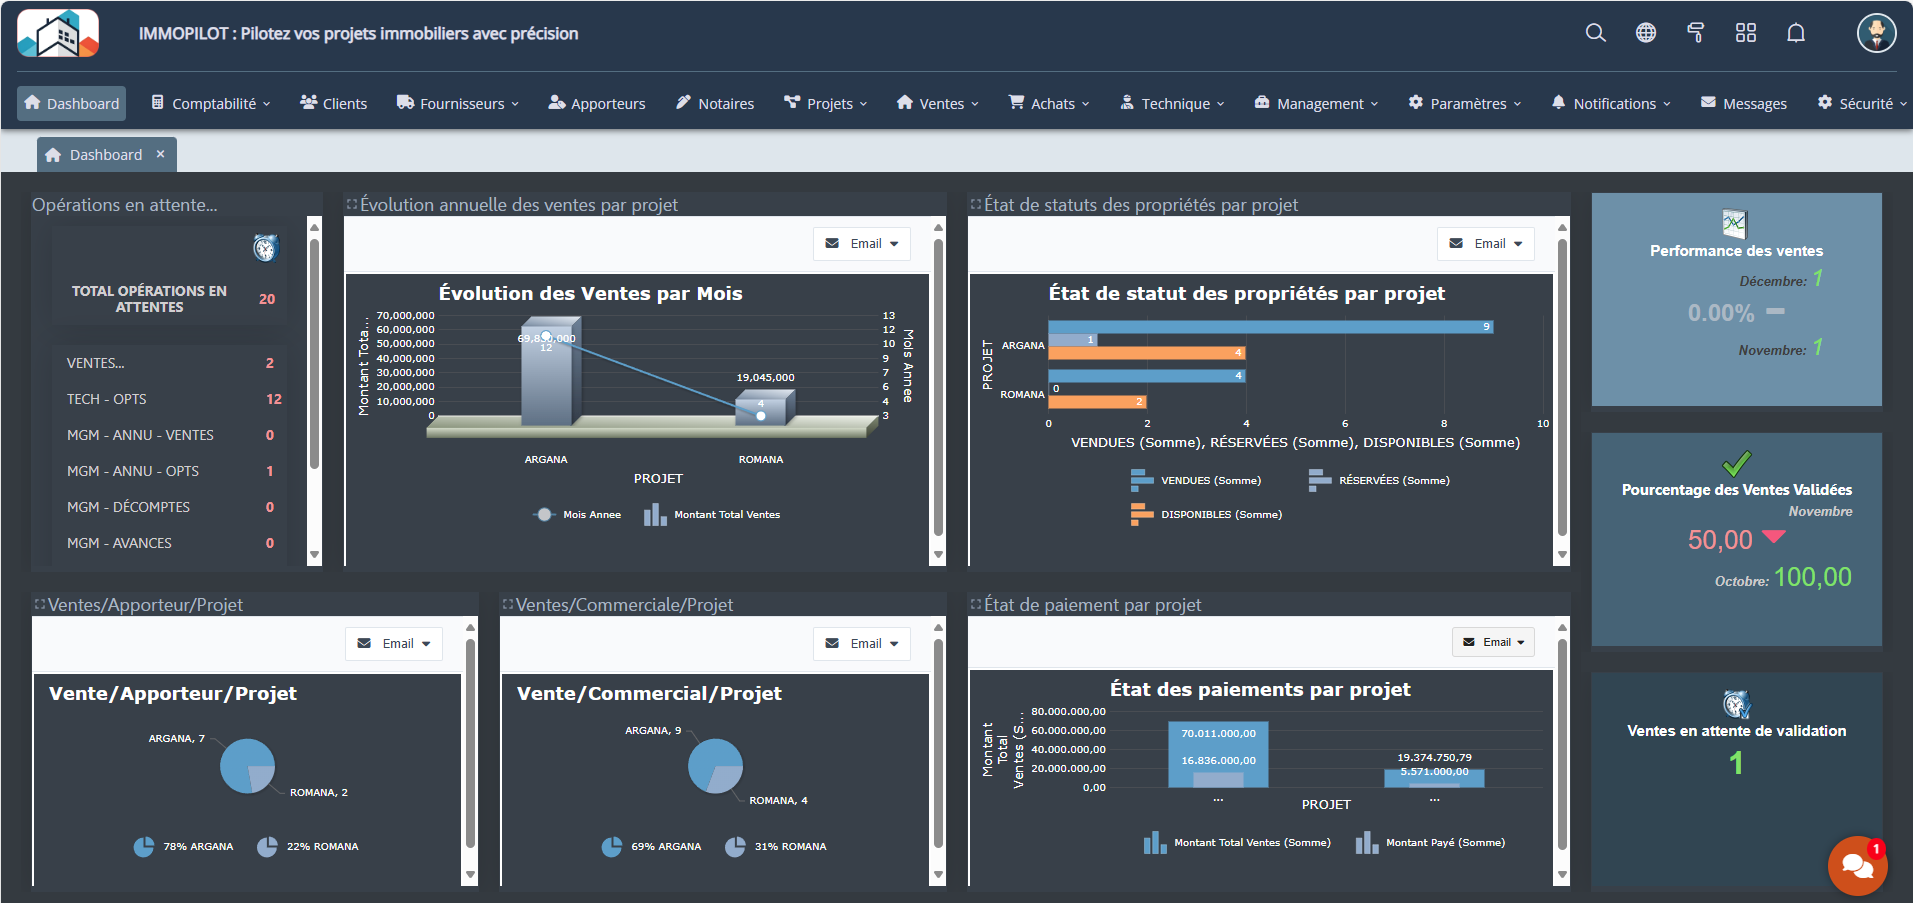Image resolution: width=1913 pixels, height=903 pixels.
Task: Toggle RÉSERVÉES (Somme) legend series
Action: tap(1379, 481)
